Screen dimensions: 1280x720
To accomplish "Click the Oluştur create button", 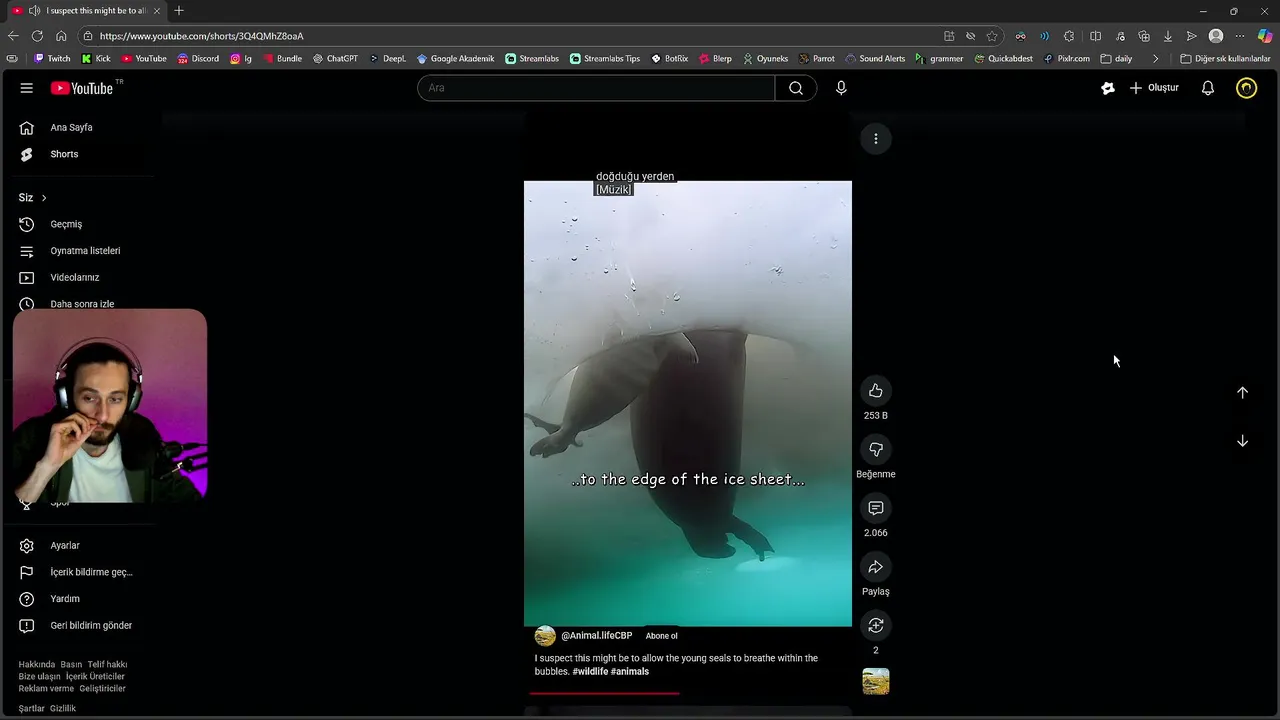I will point(1154,88).
